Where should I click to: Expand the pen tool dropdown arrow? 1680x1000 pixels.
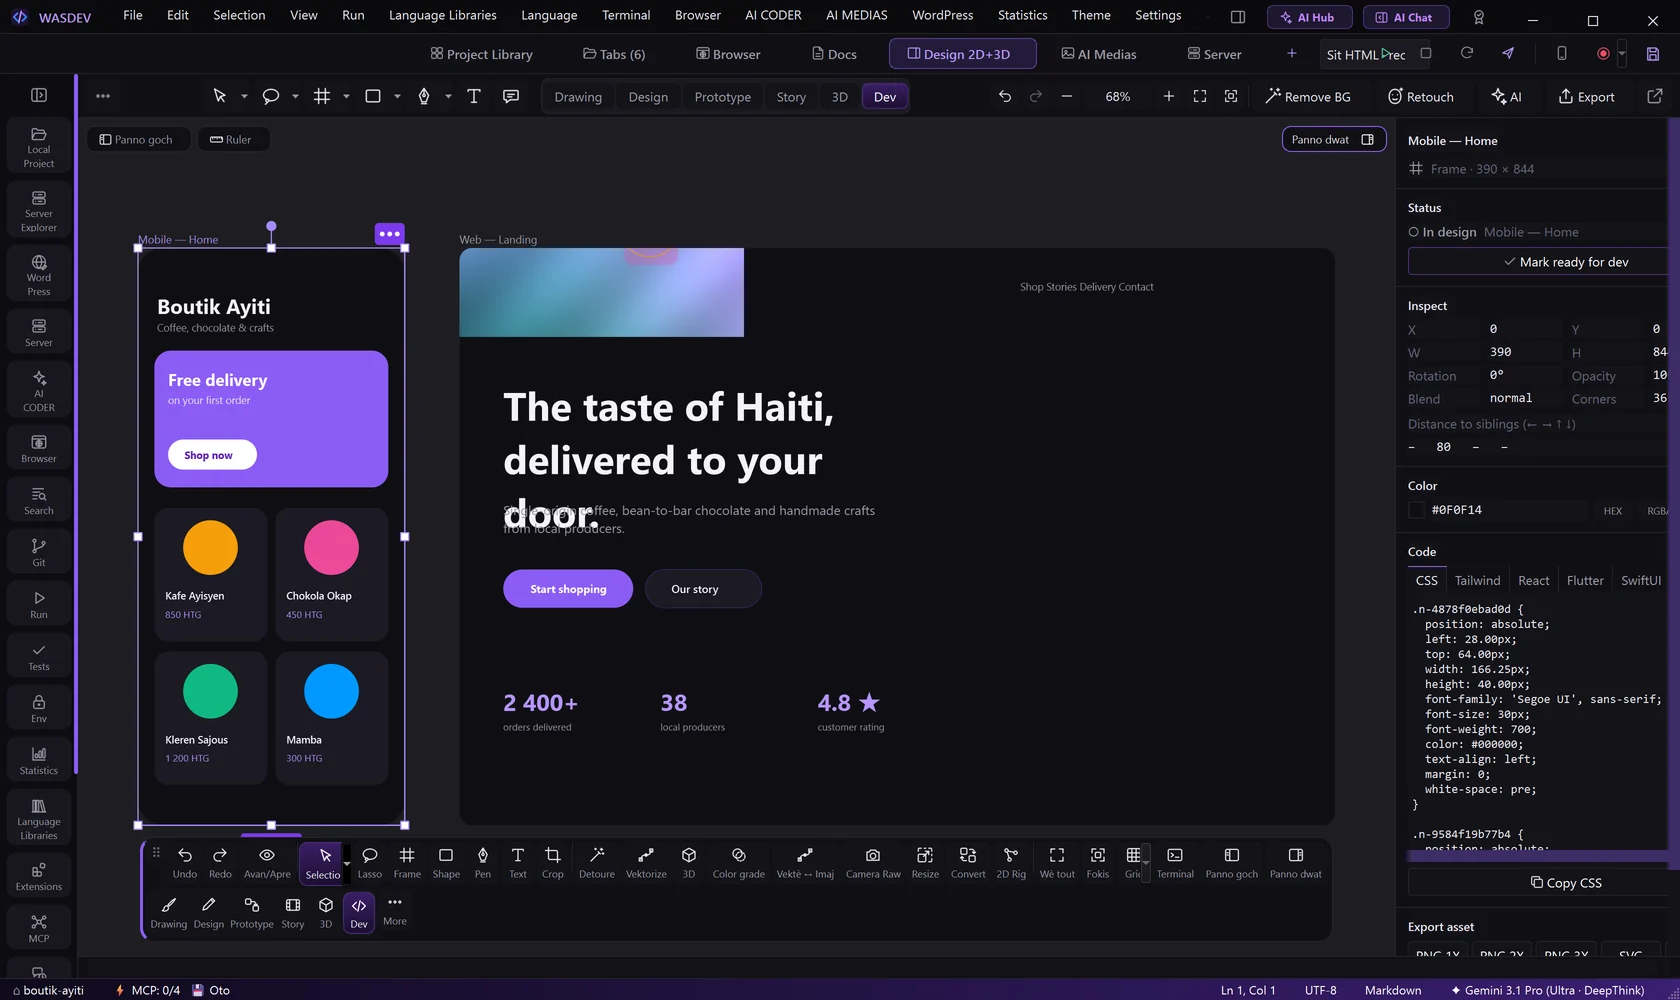(x=448, y=97)
